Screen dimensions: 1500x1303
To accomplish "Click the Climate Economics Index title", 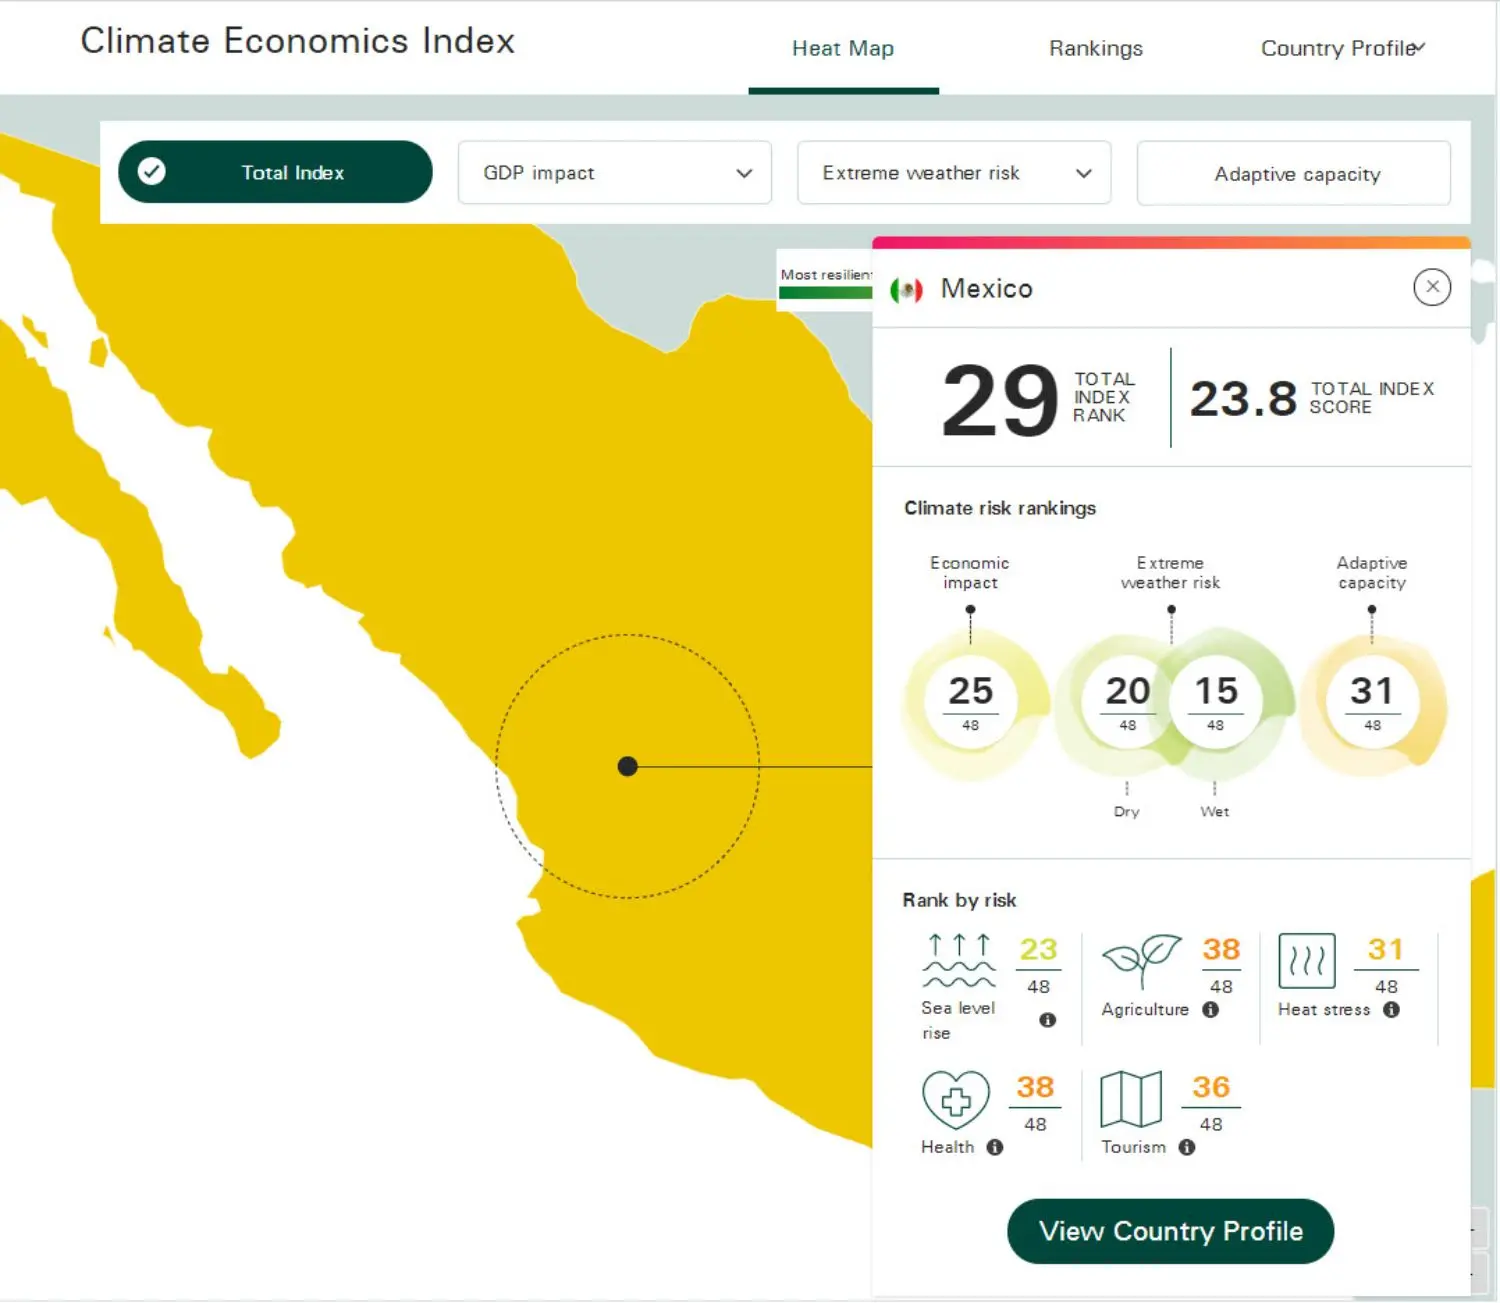I will tap(297, 41).
